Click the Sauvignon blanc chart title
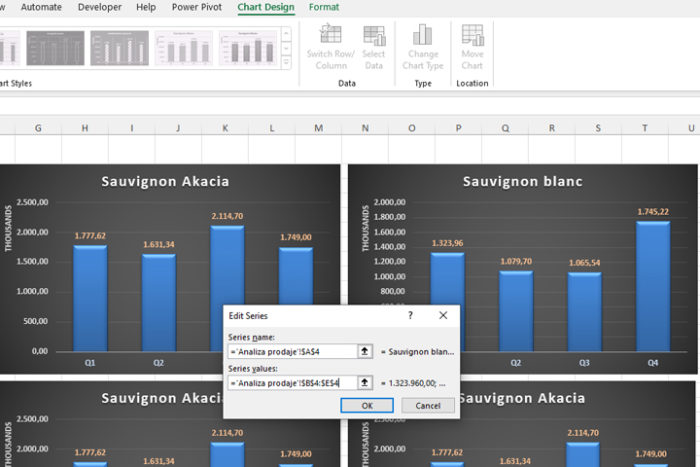 (x=523, y=181)
